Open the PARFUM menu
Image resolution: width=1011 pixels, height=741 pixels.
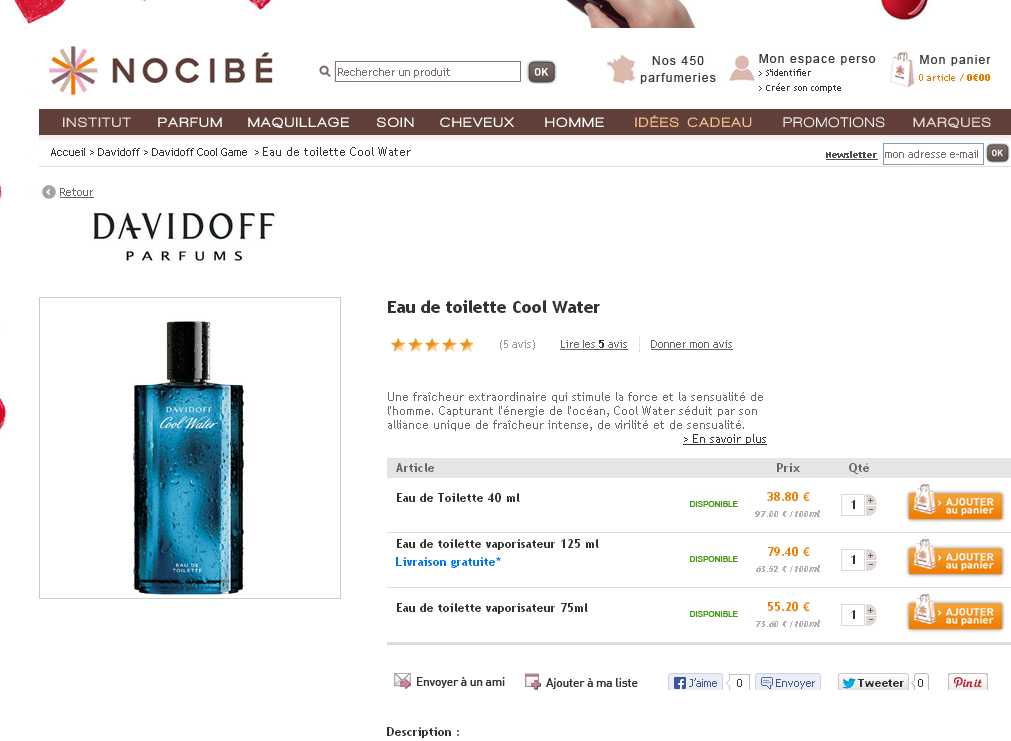click(190, 122)
